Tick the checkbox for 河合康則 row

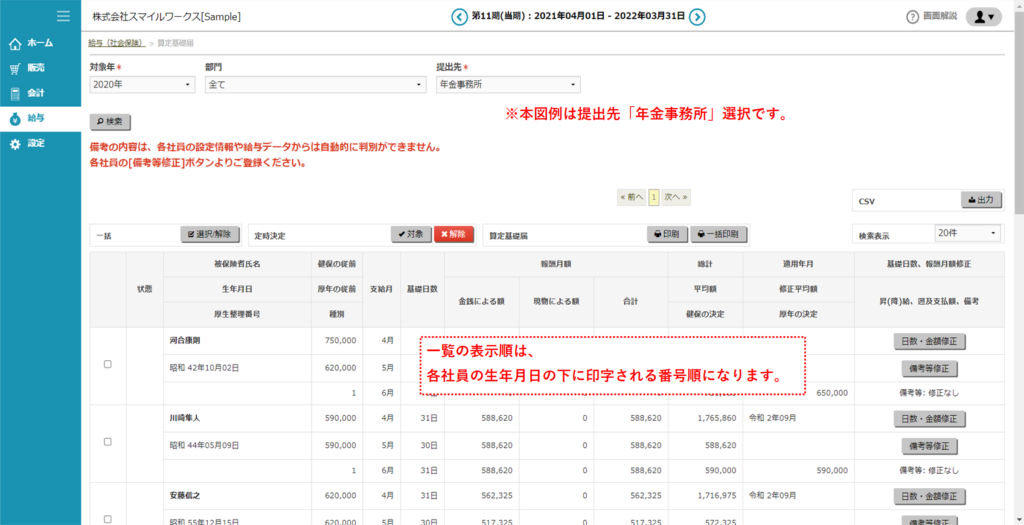108,365
